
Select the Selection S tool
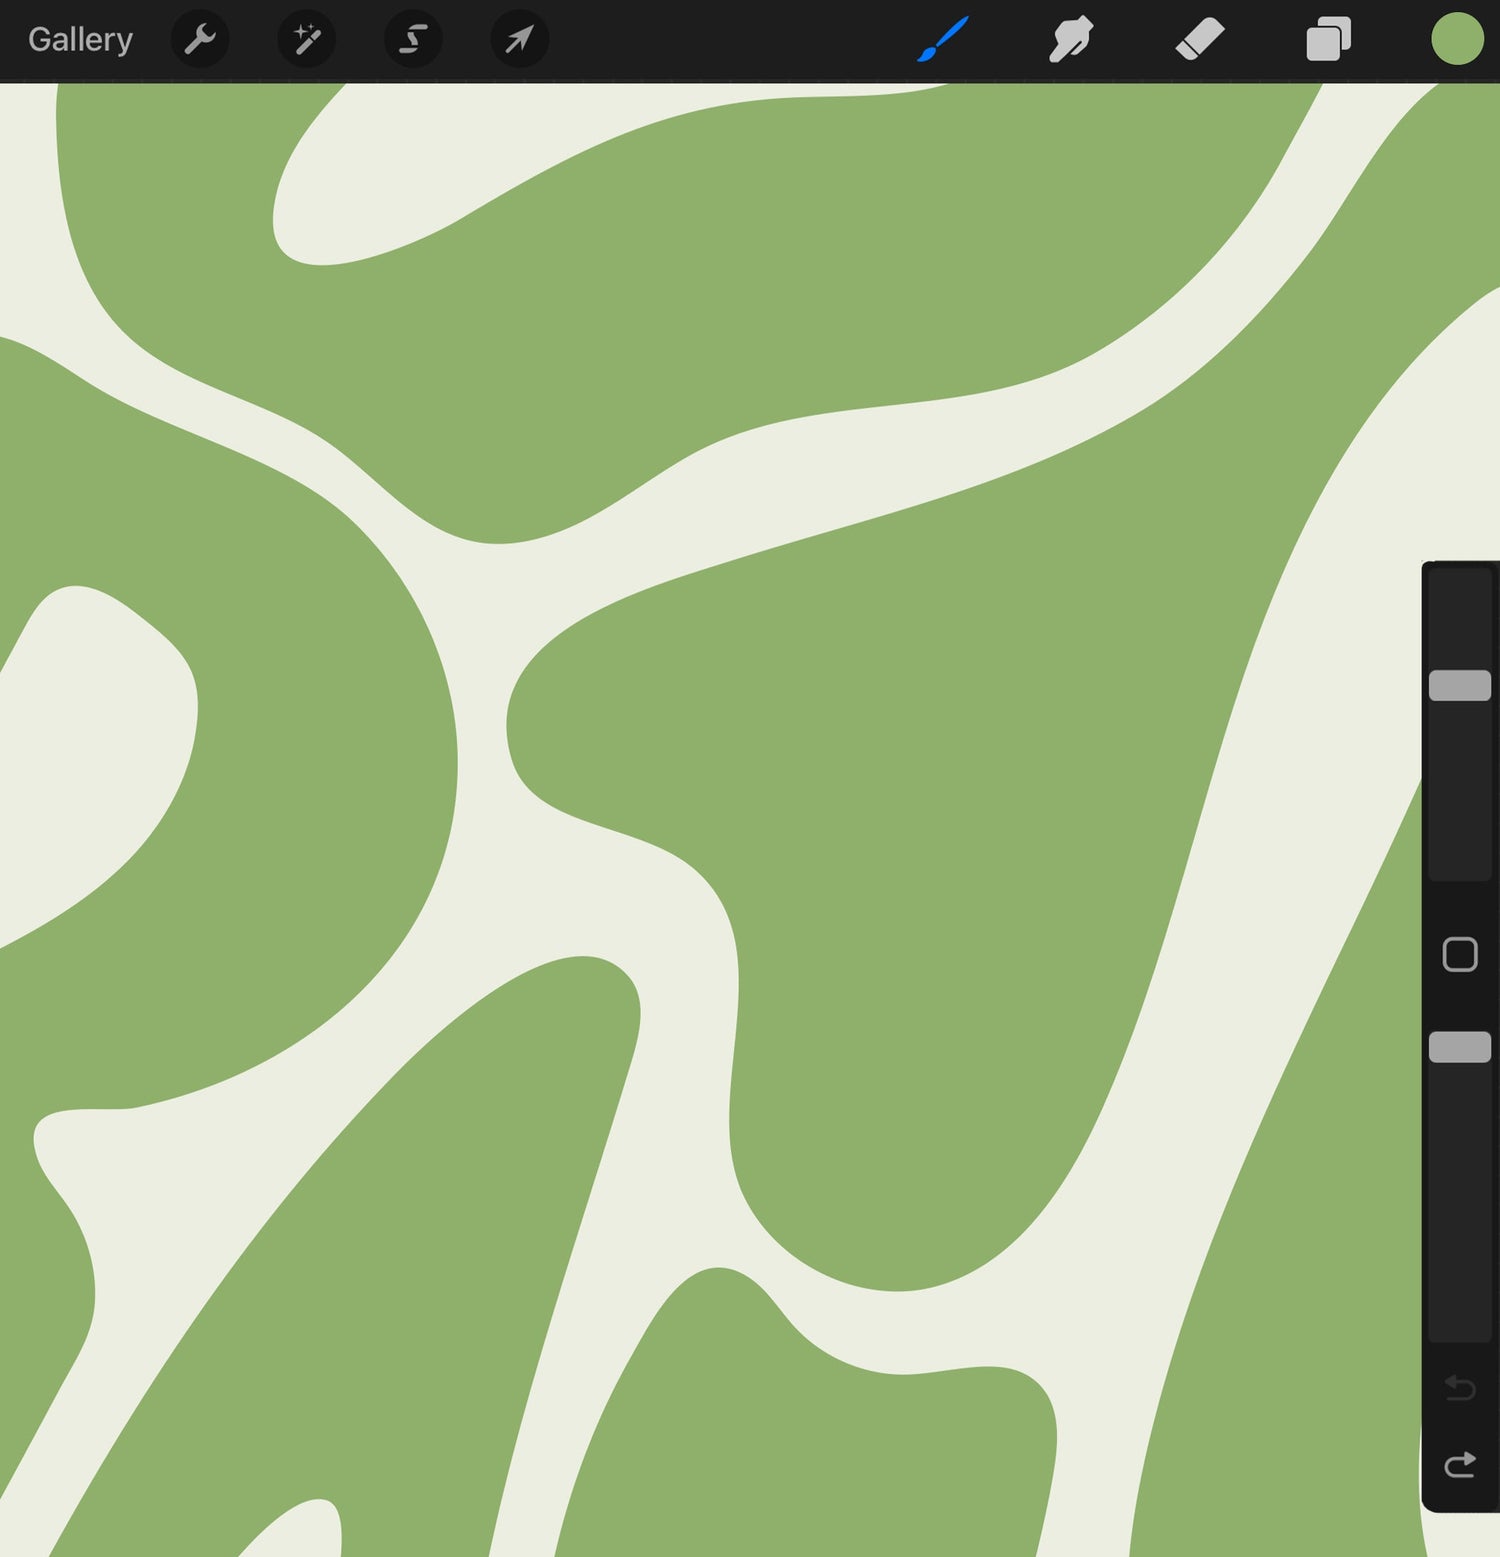(x=413, y=40)
